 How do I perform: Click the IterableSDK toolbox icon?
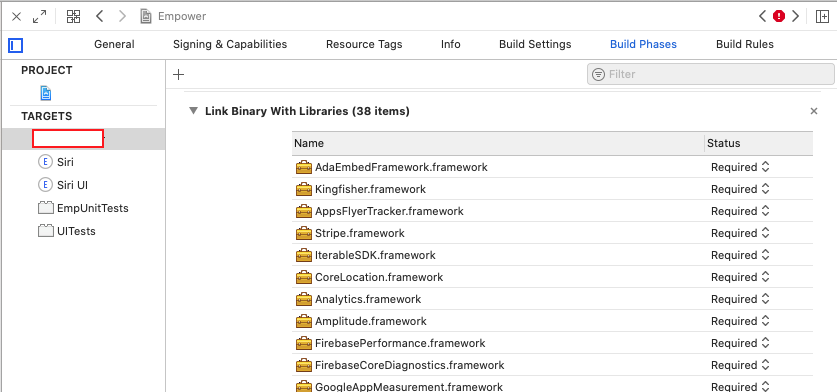(303, 255)
